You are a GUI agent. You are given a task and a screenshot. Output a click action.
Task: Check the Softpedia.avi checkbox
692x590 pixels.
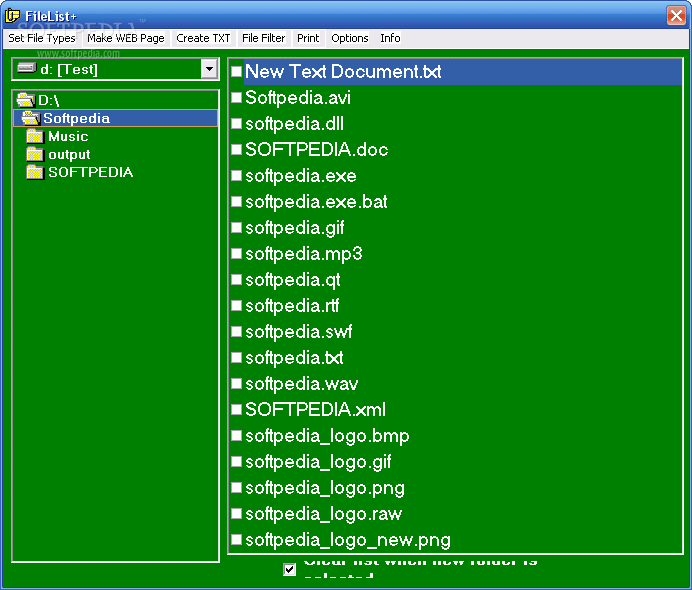coord(237,98)
